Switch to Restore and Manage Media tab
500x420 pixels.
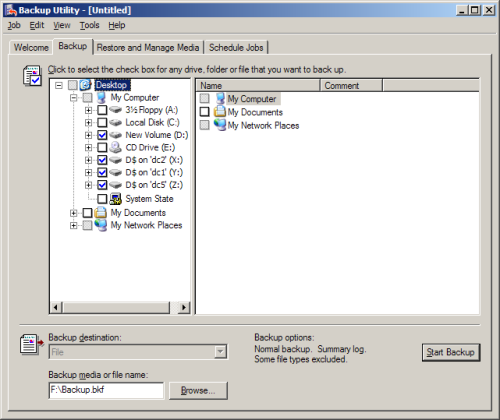[148, 48]
